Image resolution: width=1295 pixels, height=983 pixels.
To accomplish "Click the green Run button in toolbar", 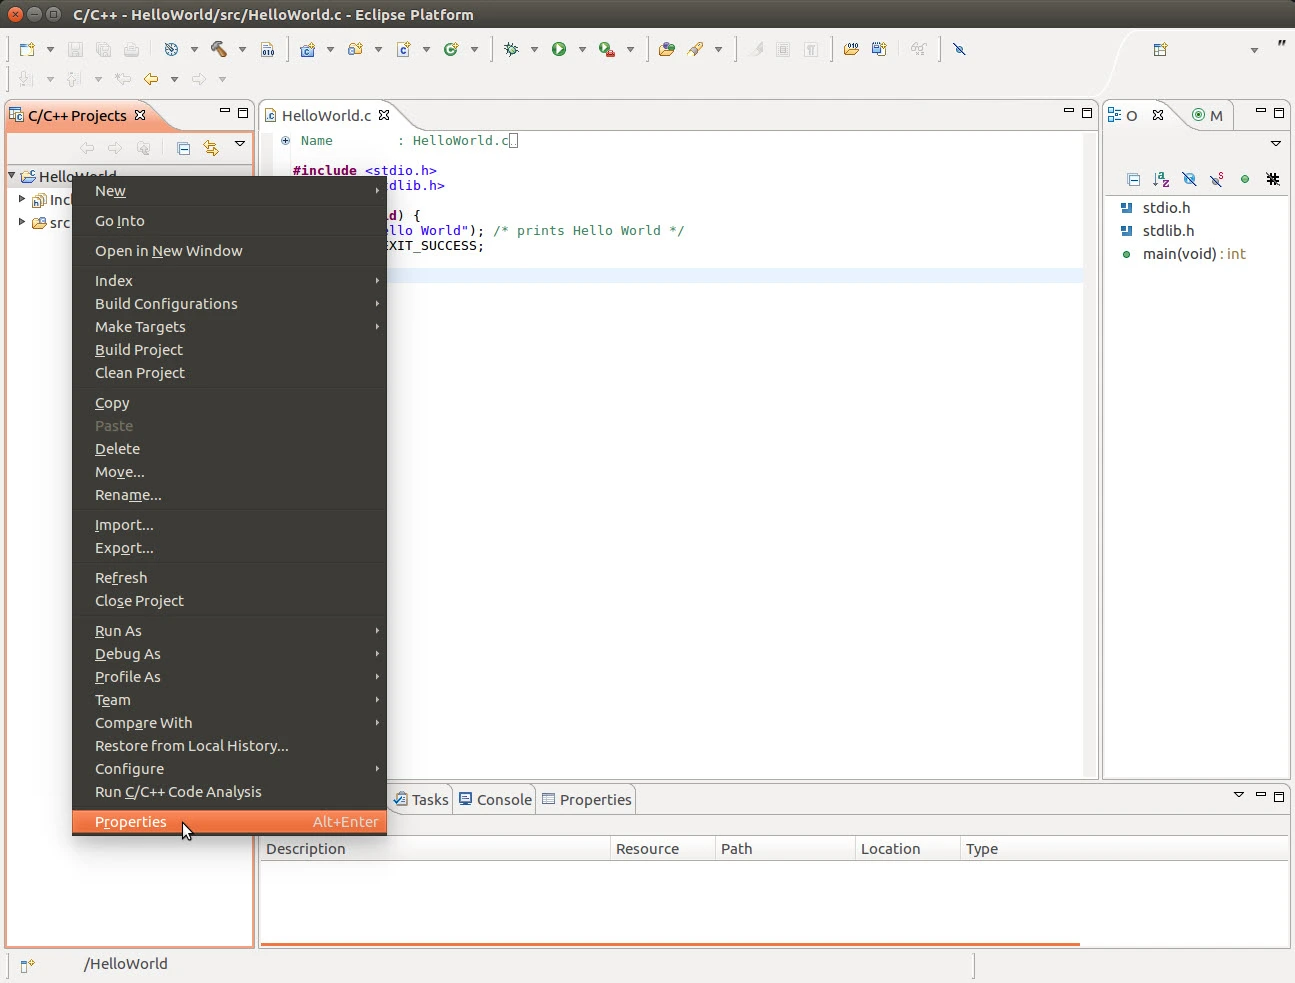I will (x=559, y=49).
